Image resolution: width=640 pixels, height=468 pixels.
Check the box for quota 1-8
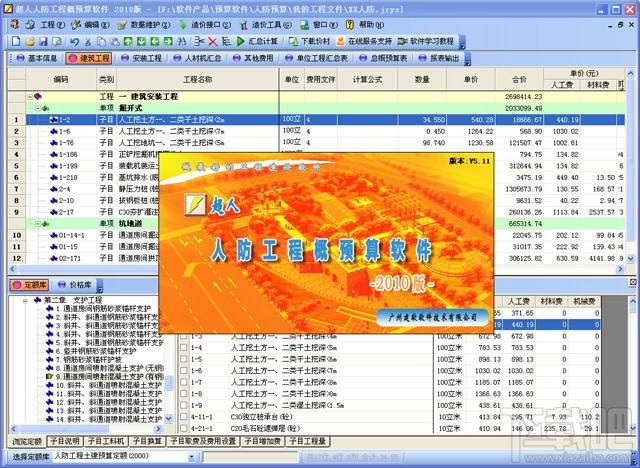184,394
